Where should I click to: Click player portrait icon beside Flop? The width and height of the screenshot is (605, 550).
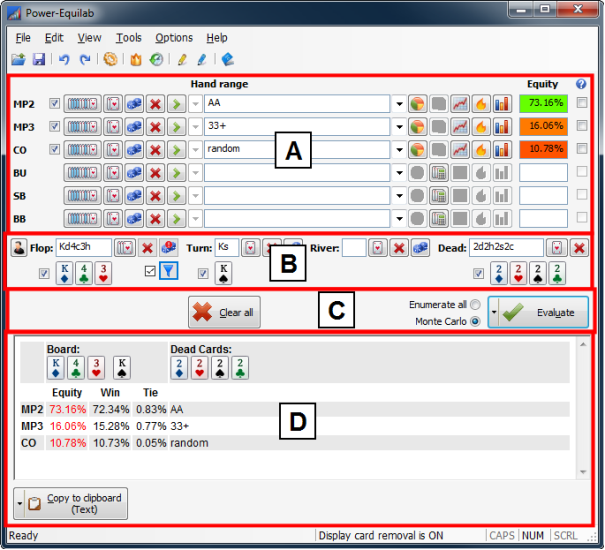pyautogui.click(x=18, y=248)
